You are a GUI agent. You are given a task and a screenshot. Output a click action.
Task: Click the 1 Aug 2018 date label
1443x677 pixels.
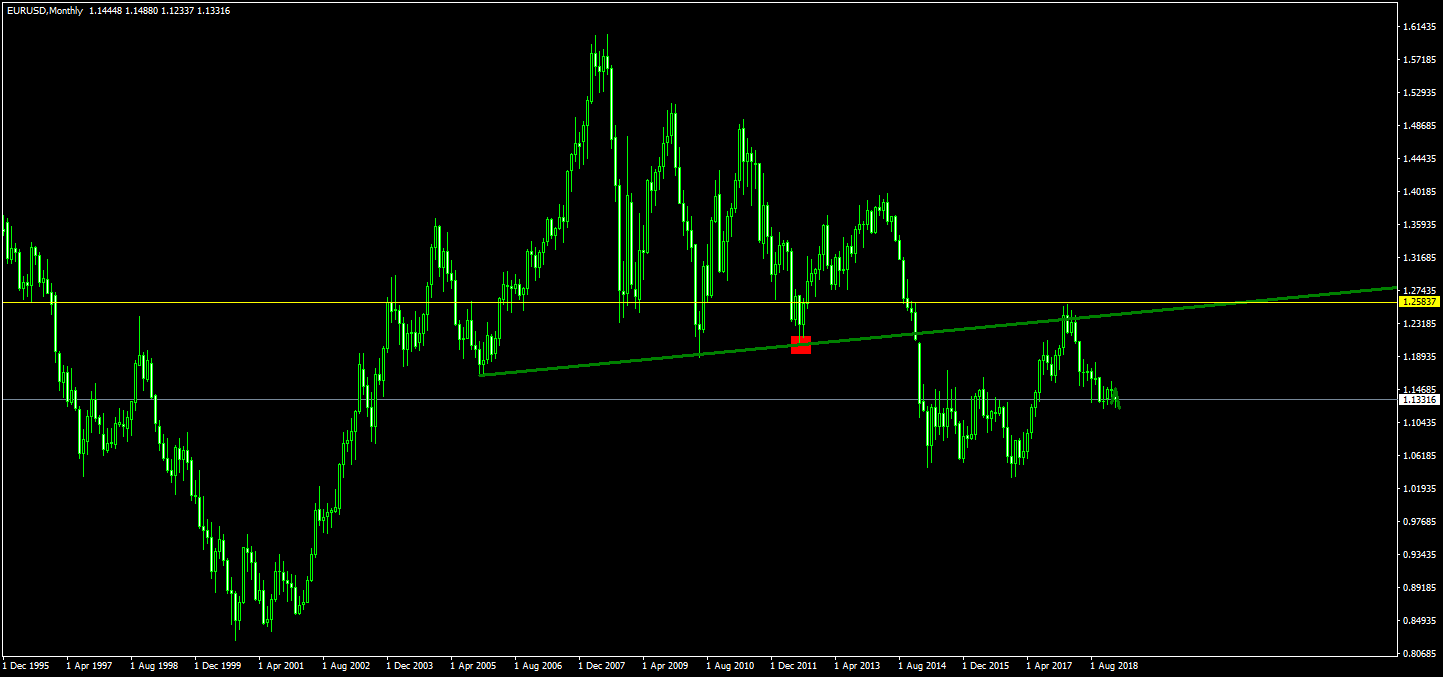(1114, 665)
